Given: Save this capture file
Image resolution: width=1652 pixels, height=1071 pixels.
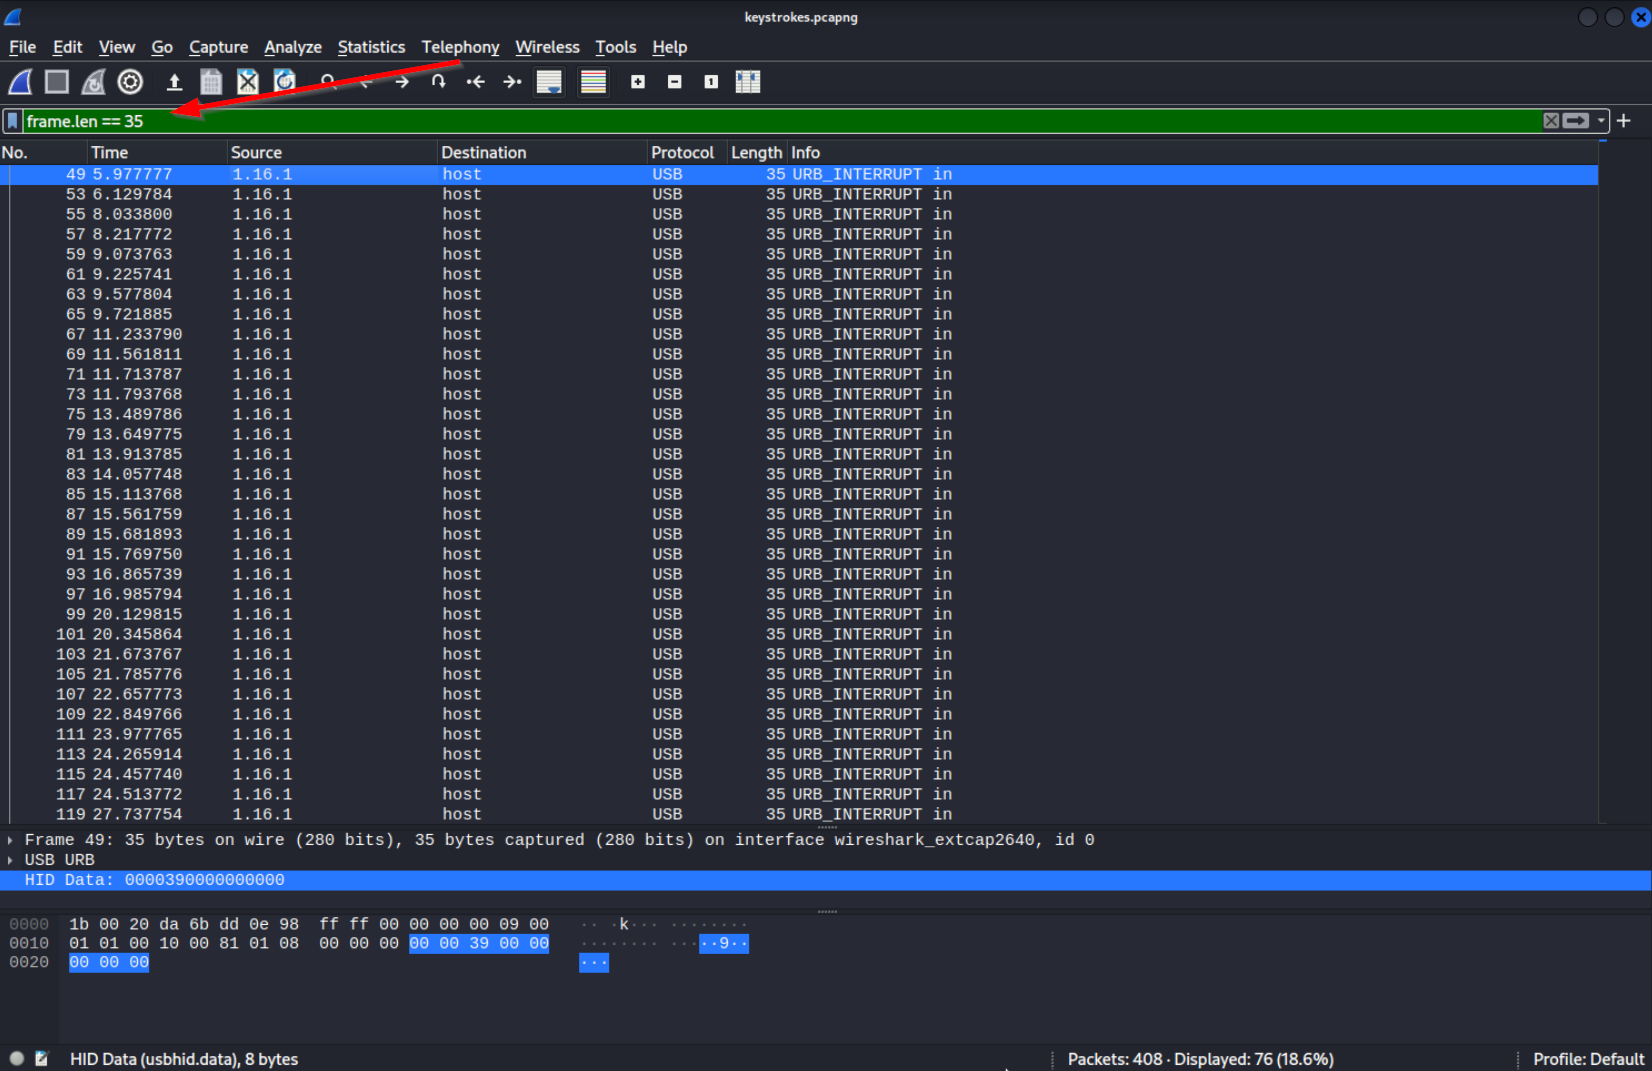Looking at the screenshot, I should click(211, 82).
